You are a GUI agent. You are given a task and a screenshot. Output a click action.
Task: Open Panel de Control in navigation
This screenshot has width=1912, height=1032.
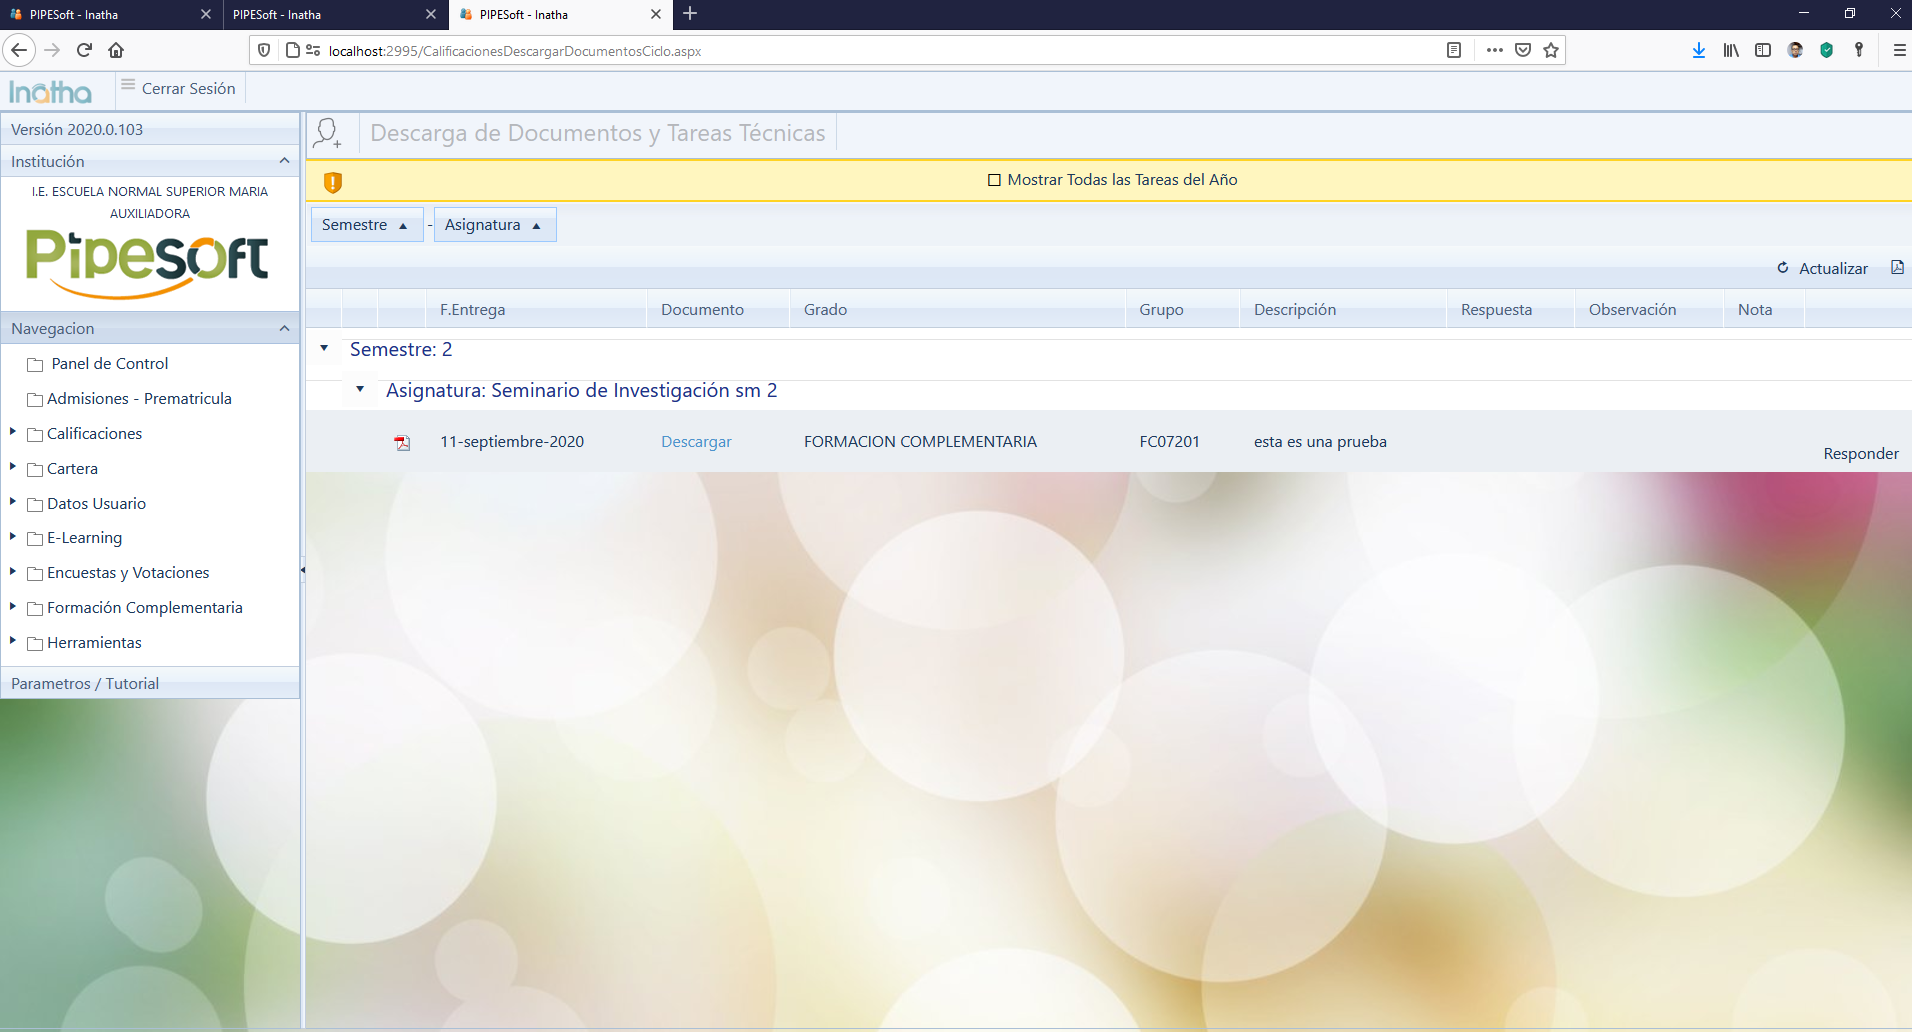[110, 364]
